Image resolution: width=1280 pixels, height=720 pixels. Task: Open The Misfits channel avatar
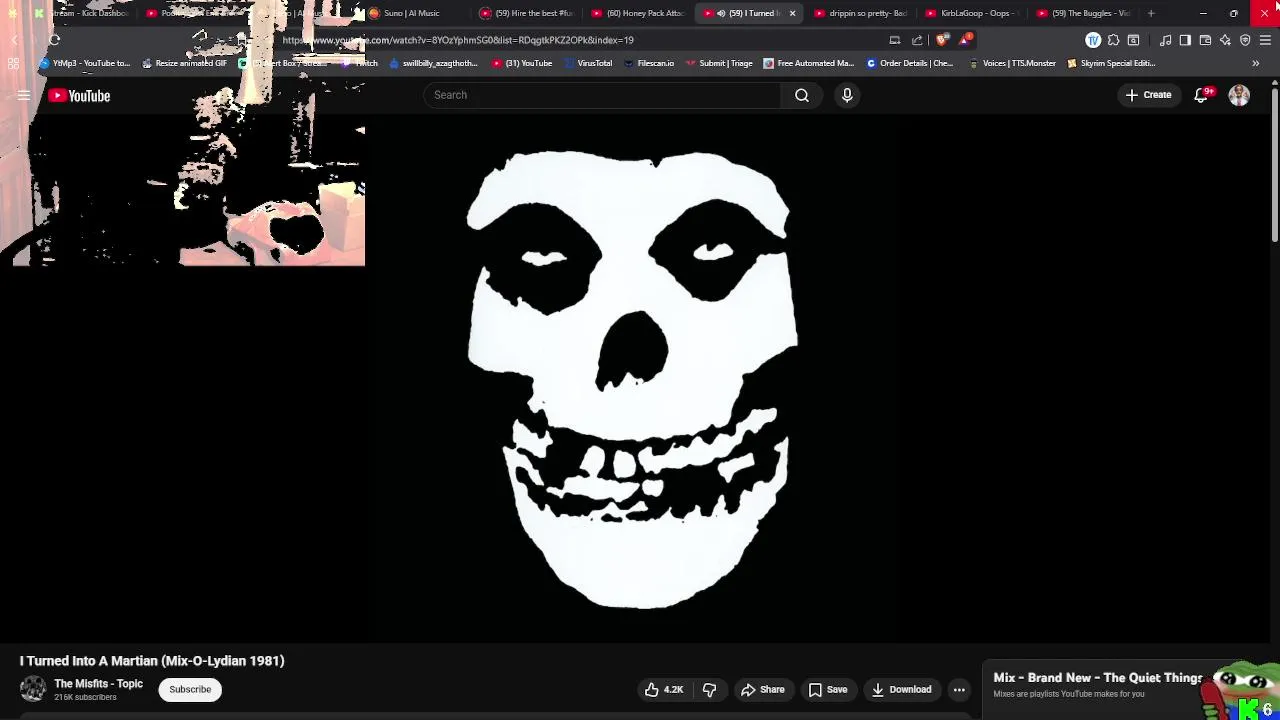click(33, 689)
